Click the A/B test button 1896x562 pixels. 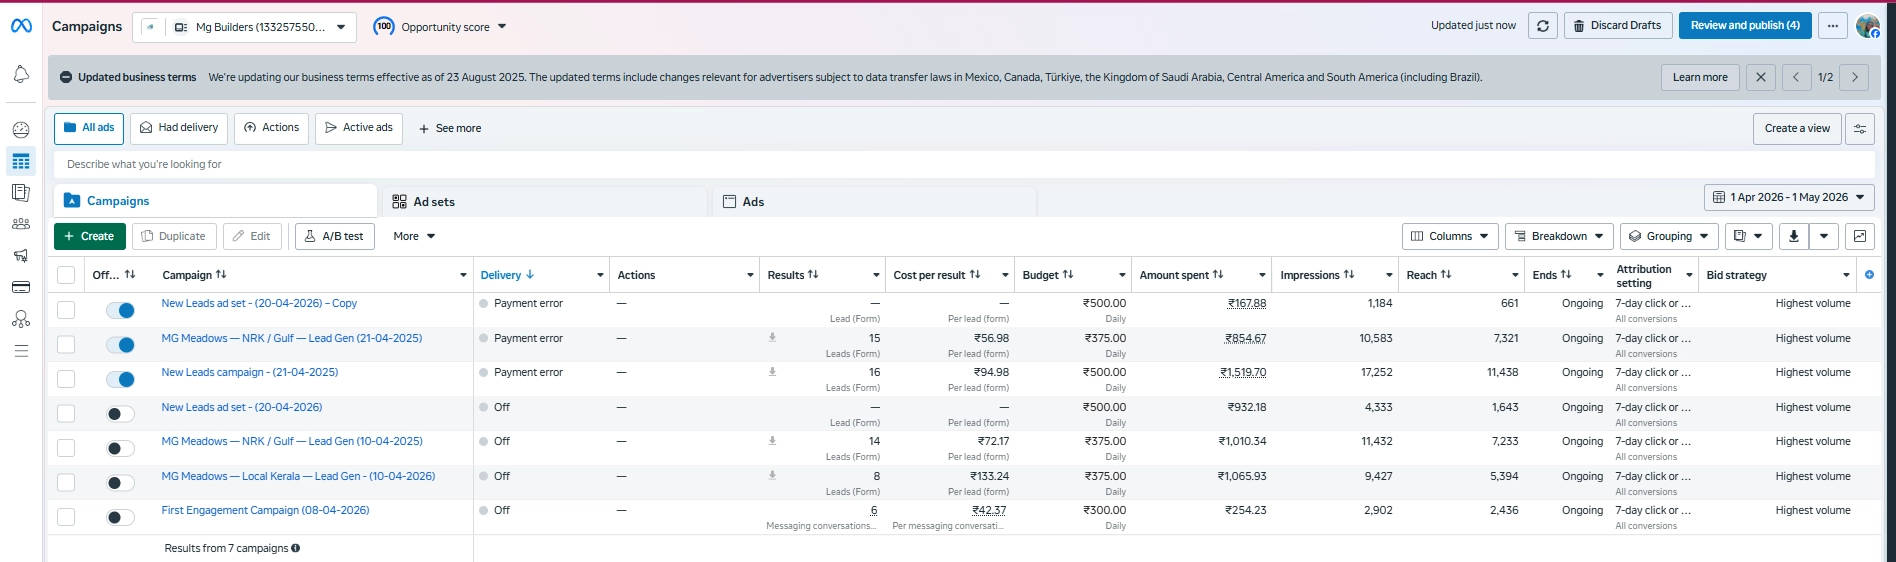[335, 236]
